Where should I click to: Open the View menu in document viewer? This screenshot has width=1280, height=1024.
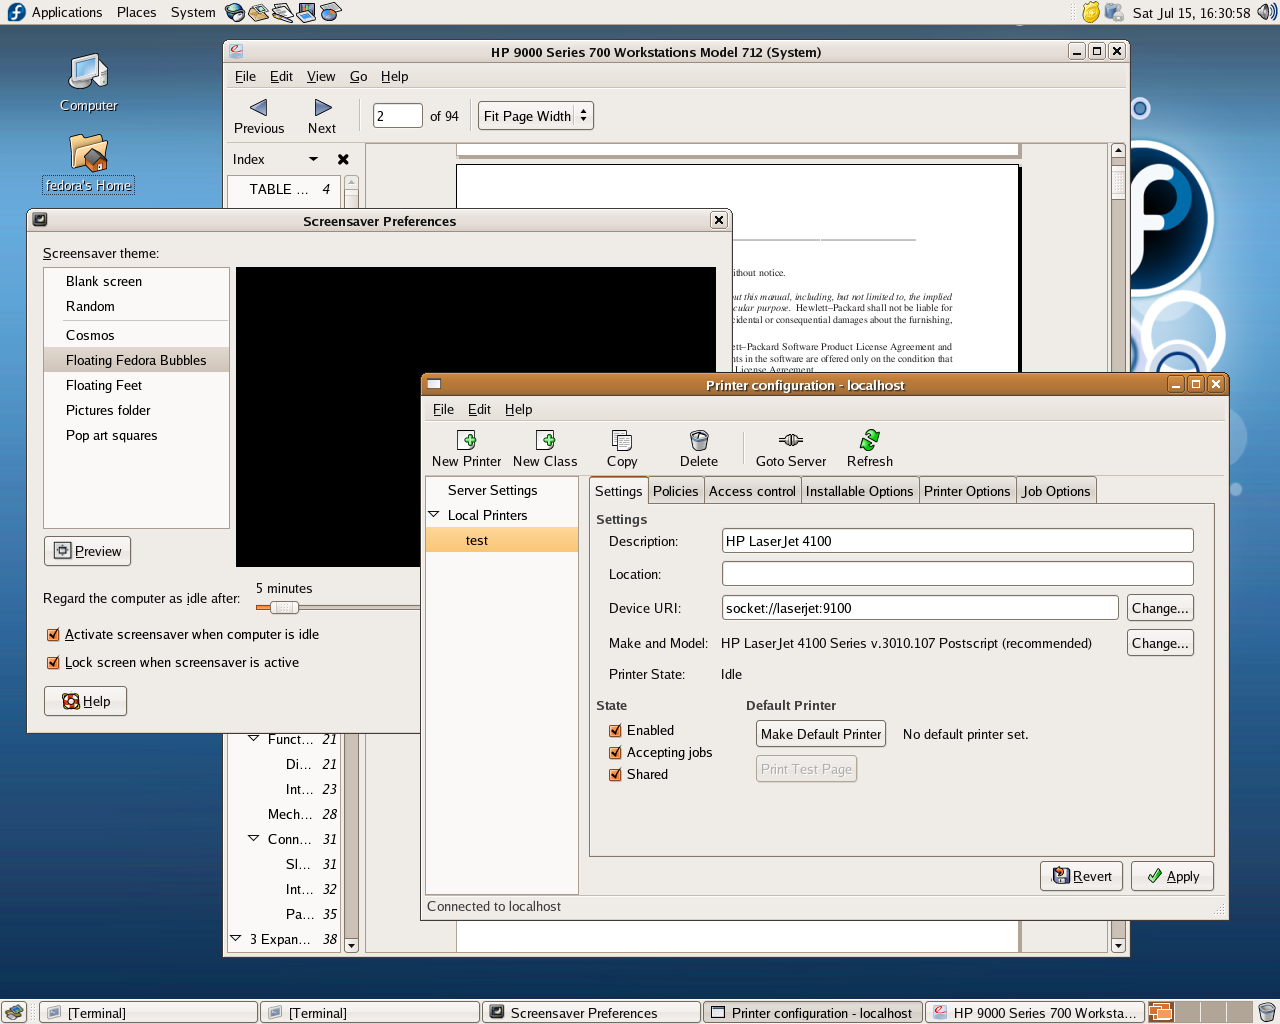(321, 76)
